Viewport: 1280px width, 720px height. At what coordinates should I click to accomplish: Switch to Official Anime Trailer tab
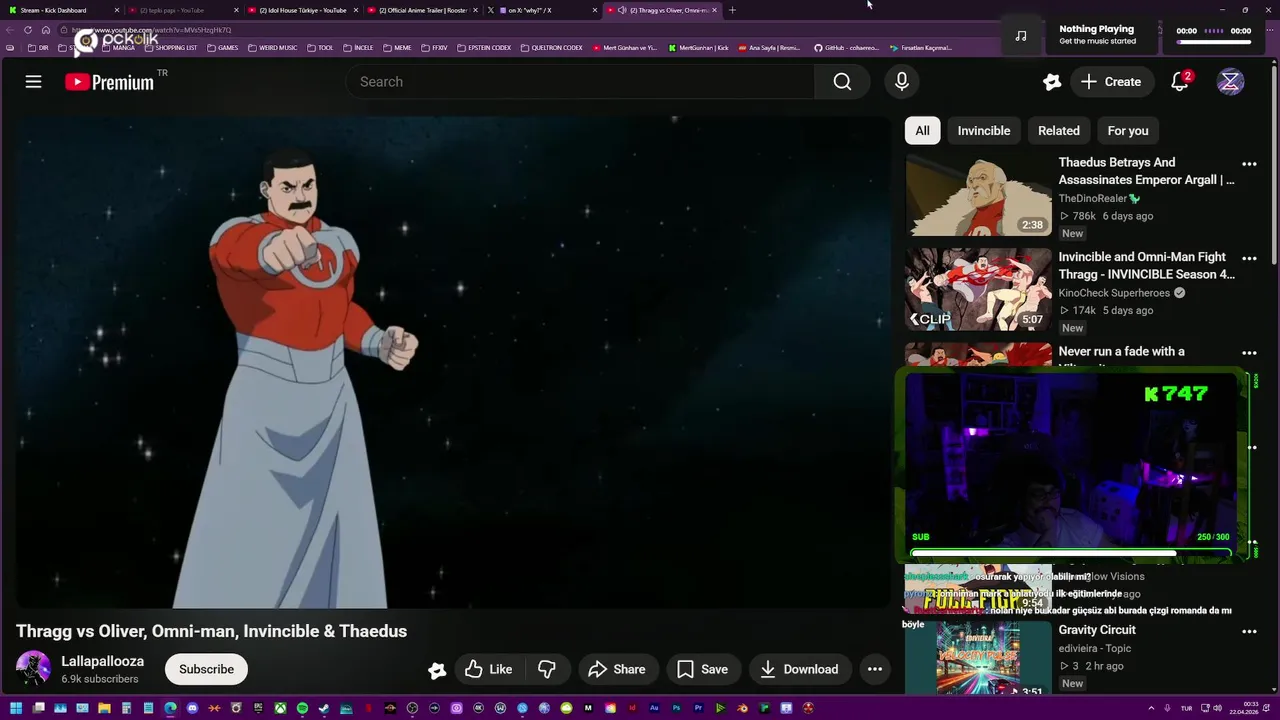point(423,10)
